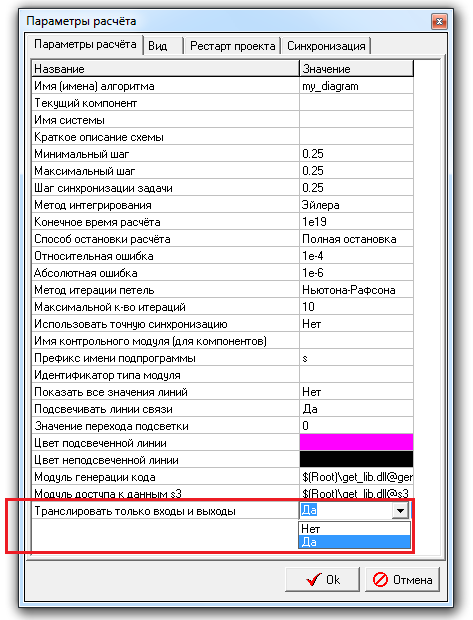Change Метод интегрирования value Эйлера
Image resolution: width=473 pixels, height=620 pixels.
[356, 205]
